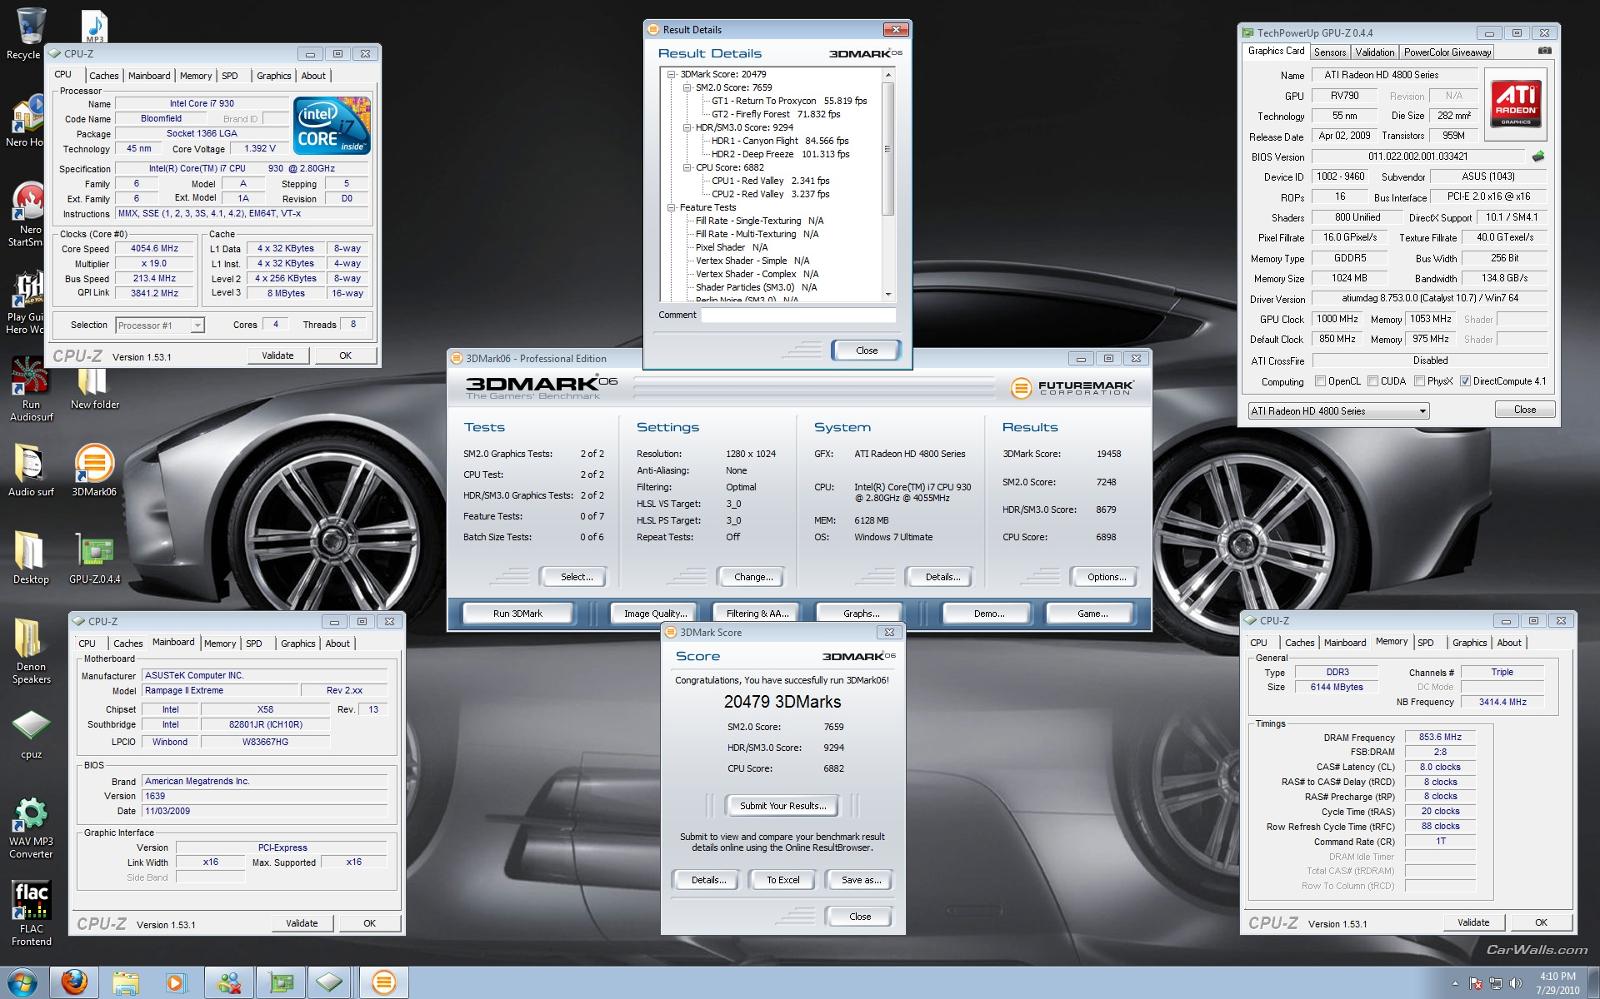The image size is (1600, 999).
Task: Launch GPU-Z.0.4.4 from the desktop
Action: pyautogui.click(x=94, y=557)
